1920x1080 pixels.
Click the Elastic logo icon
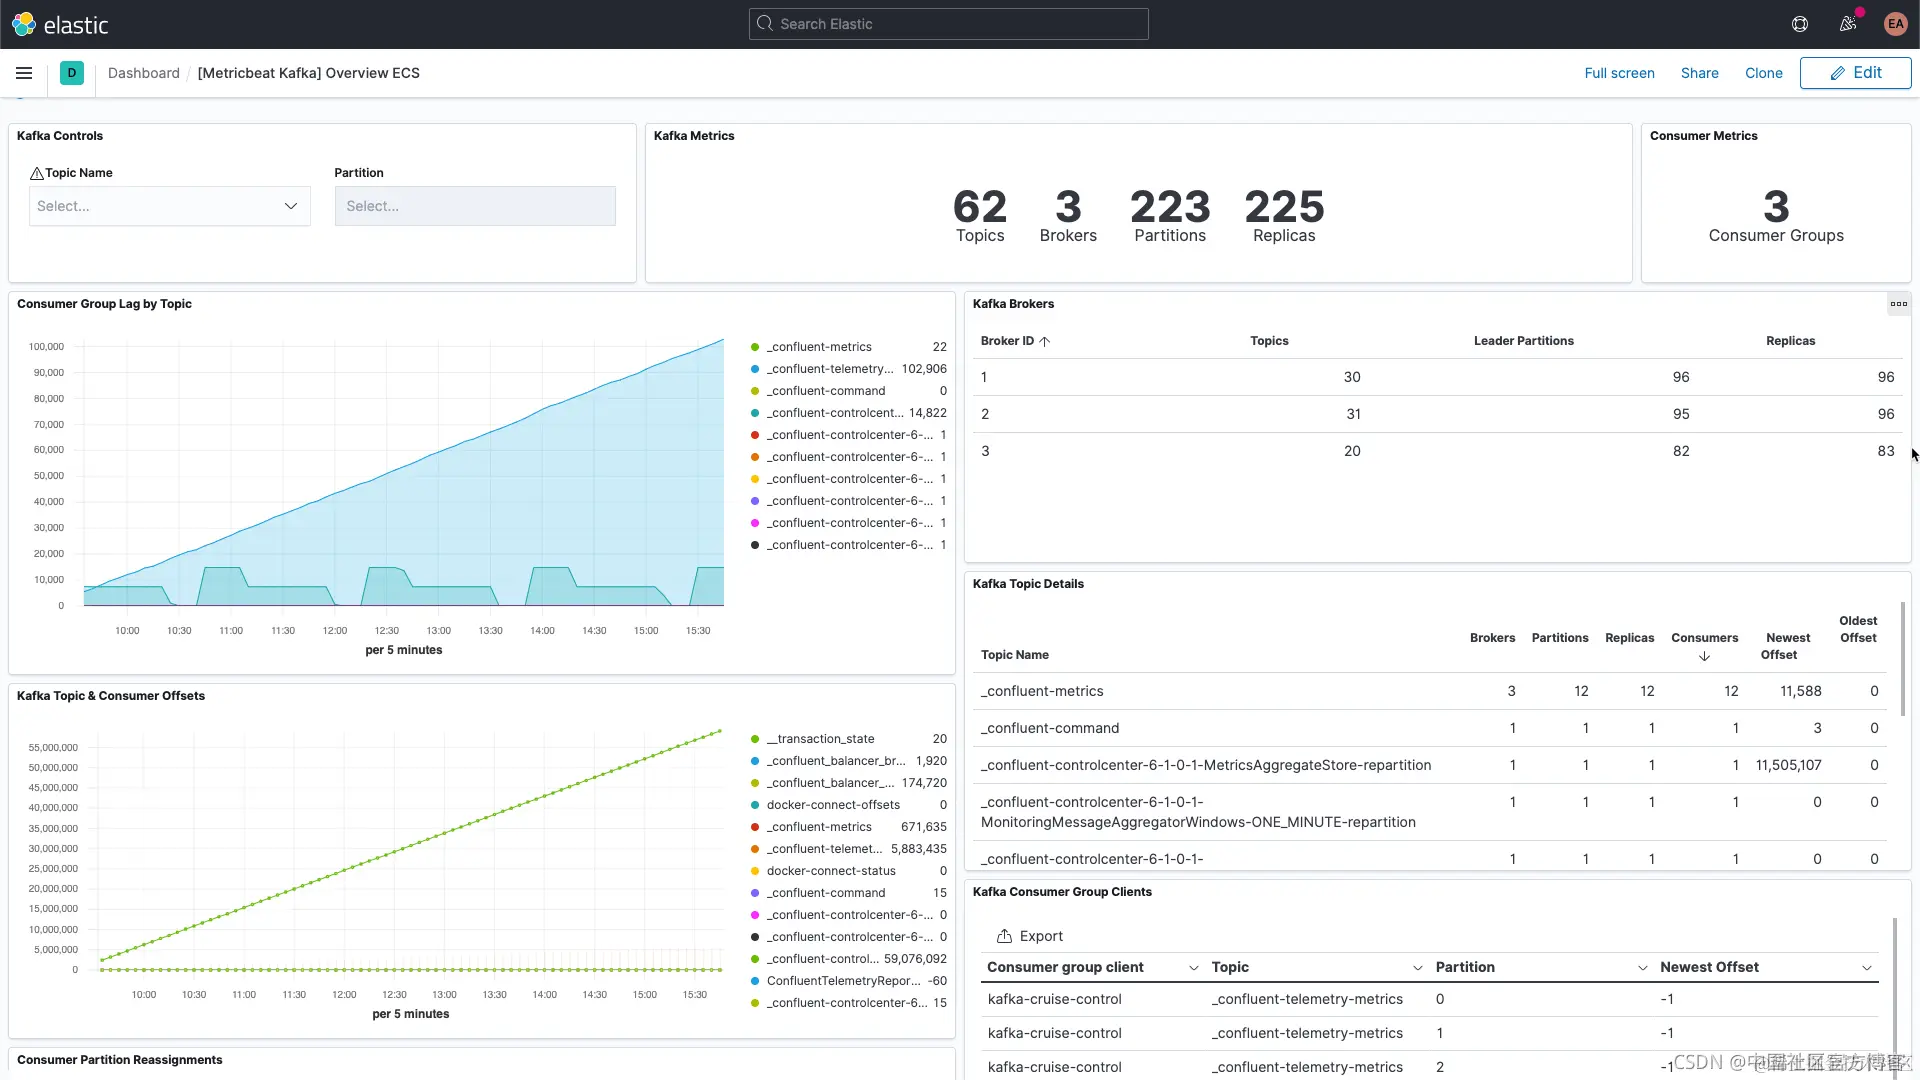click(x=23, y=24)
